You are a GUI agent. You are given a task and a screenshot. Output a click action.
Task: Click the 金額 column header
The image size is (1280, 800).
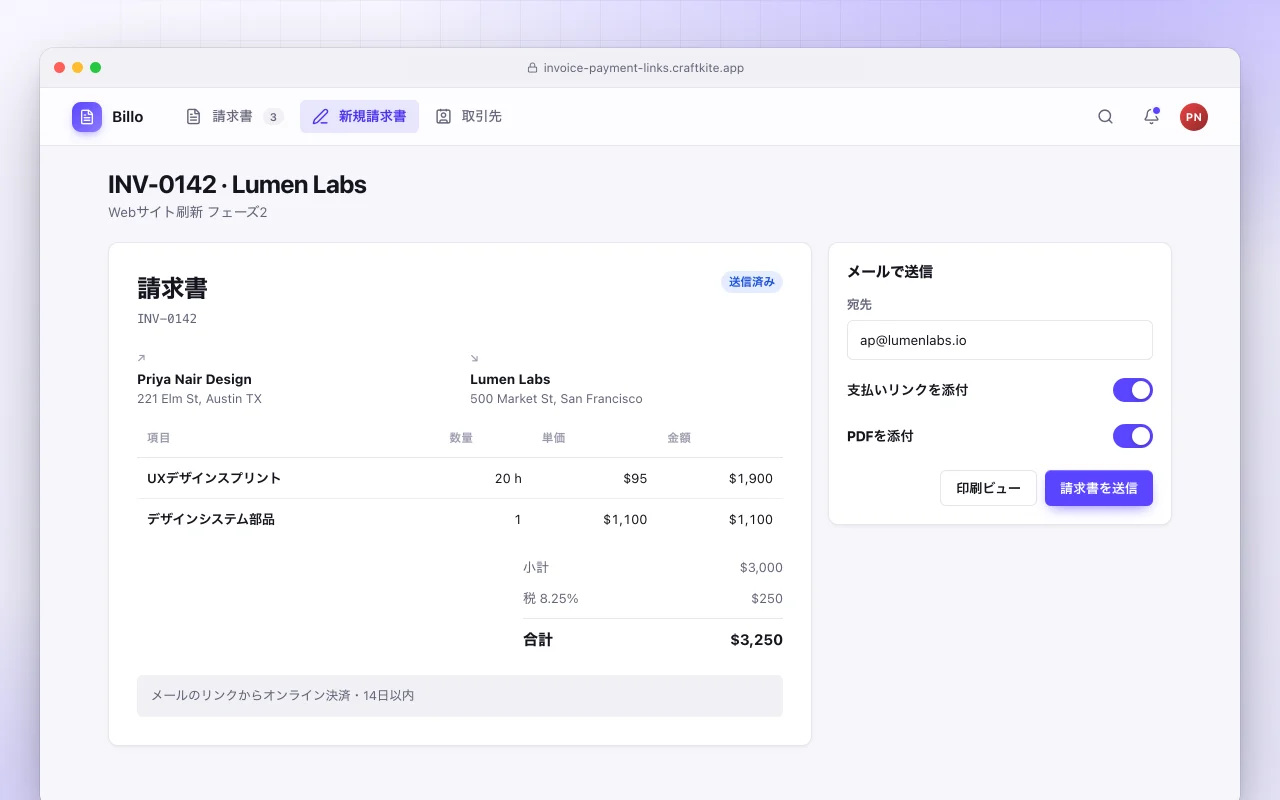679,438
